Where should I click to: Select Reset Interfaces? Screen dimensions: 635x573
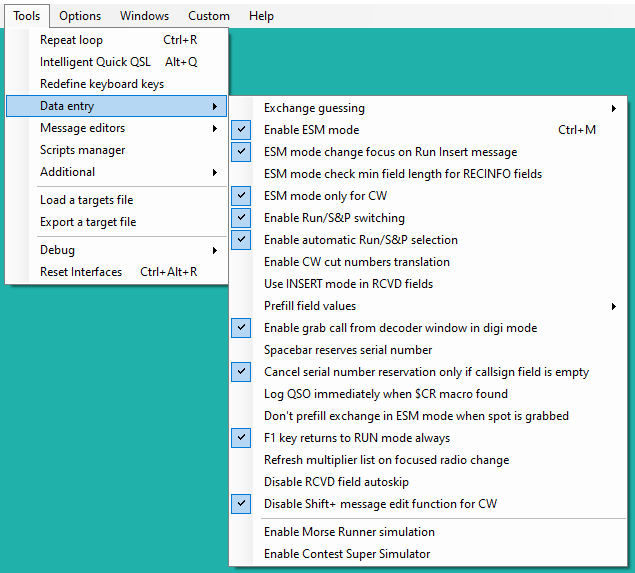pos(117,272)
